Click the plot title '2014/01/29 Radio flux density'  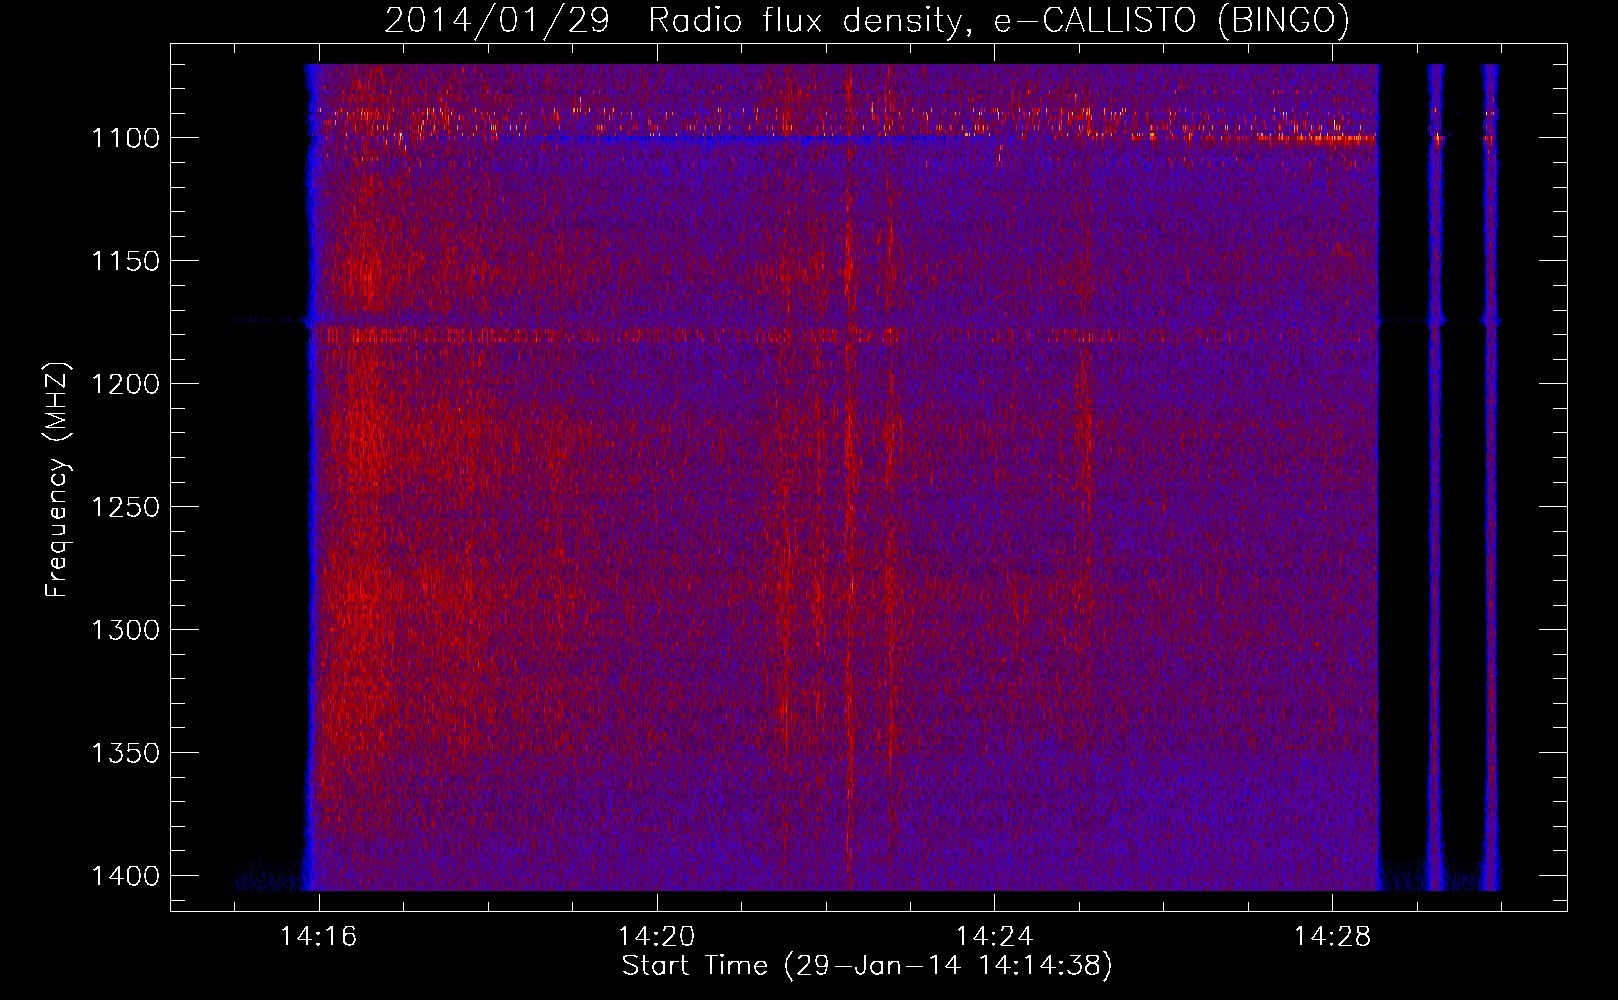click(867, 20)
